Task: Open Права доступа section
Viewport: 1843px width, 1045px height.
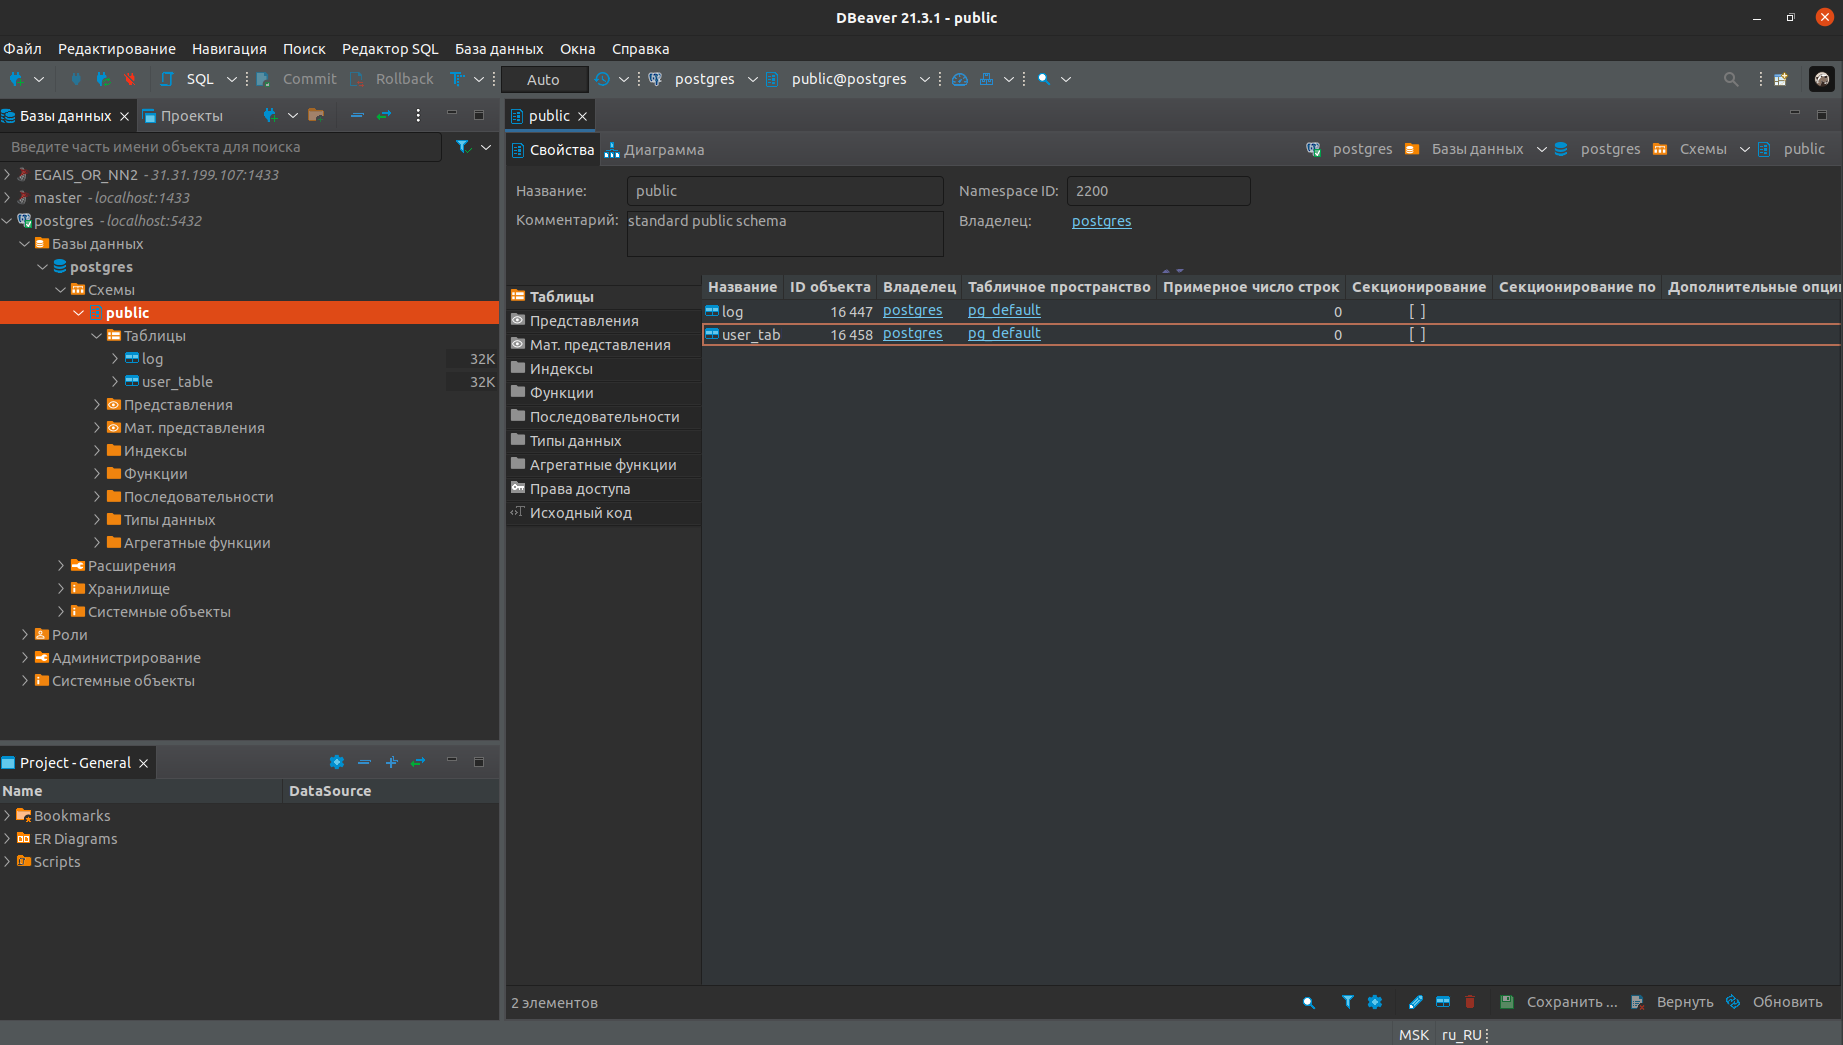Action: pos(604,489)
